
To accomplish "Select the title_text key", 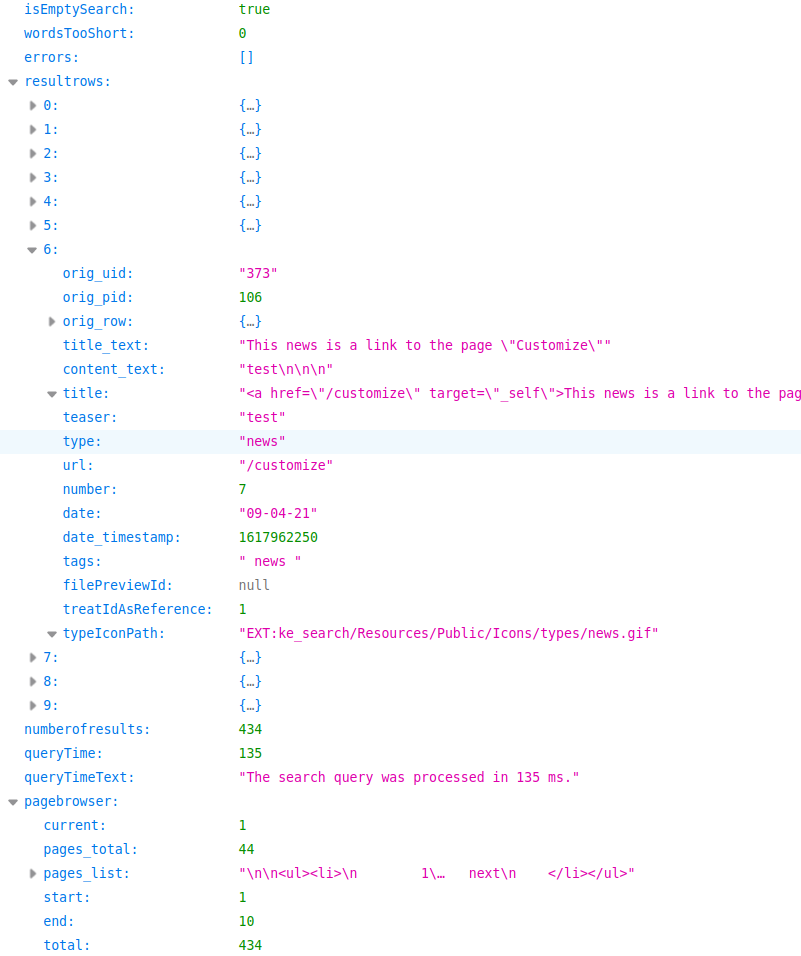I will [106, 346].
